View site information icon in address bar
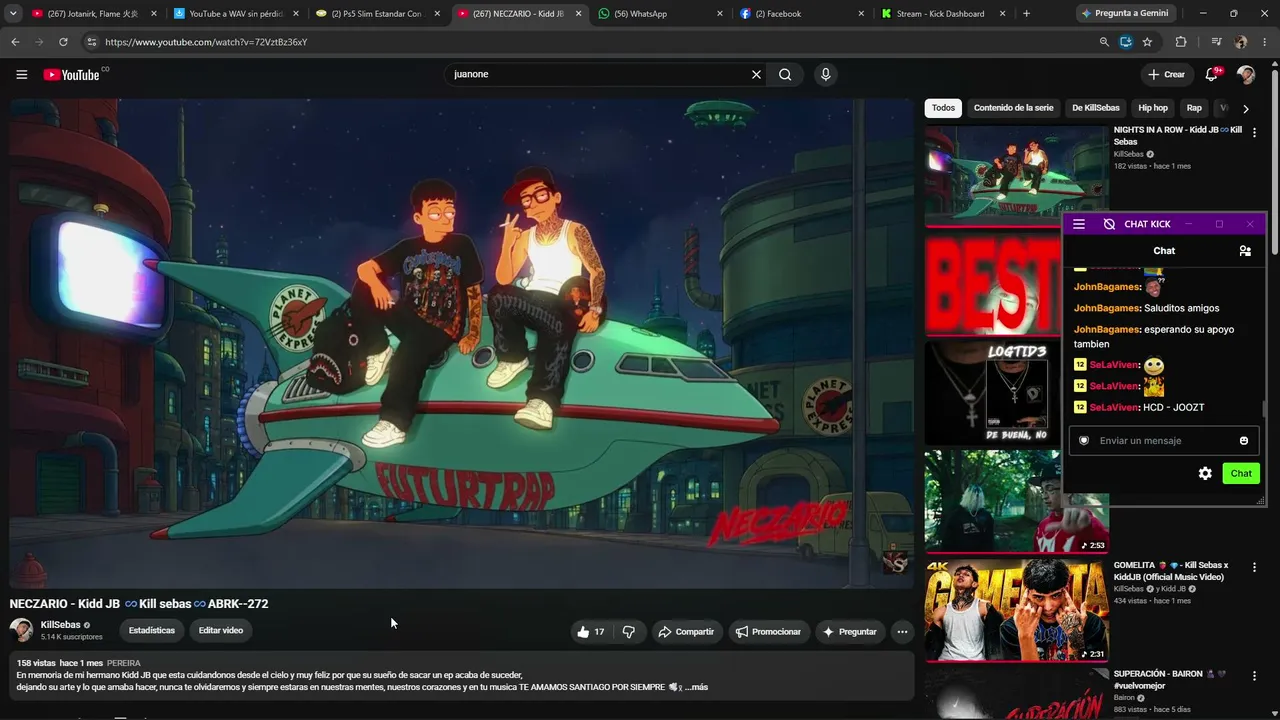 click(x=91, y=42)
